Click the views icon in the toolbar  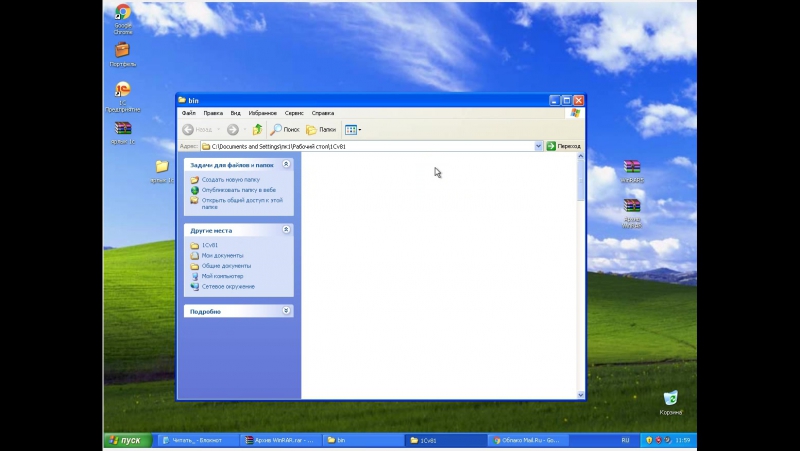(351, 130)
